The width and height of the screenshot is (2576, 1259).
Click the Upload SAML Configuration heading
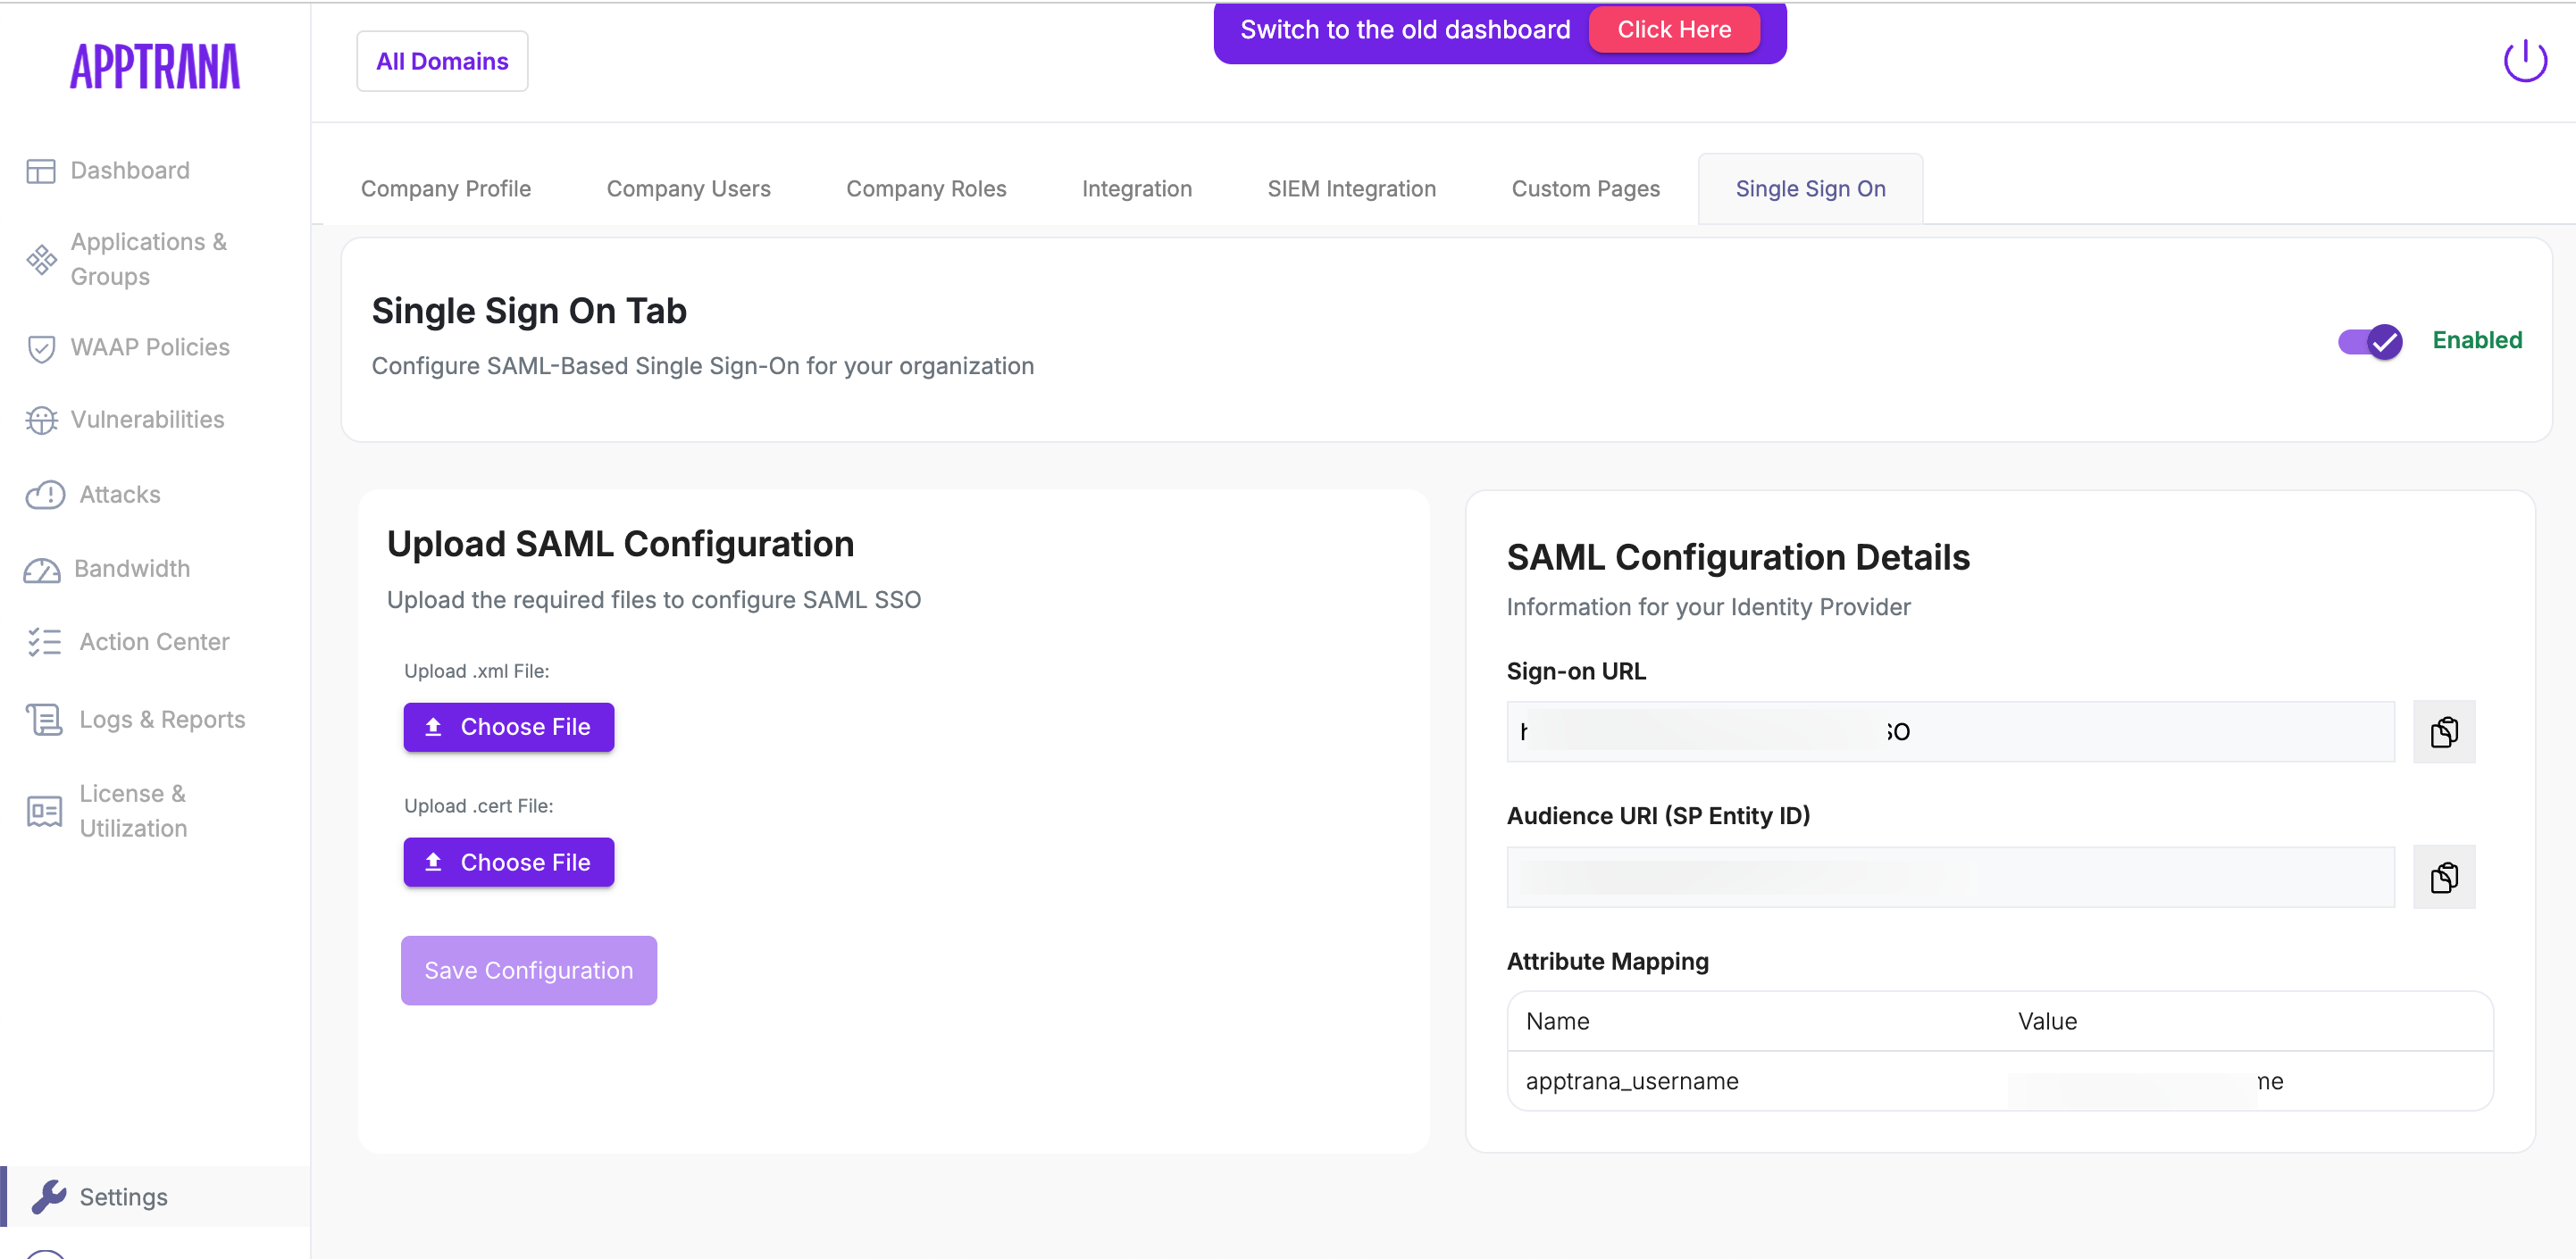(620, 544)
